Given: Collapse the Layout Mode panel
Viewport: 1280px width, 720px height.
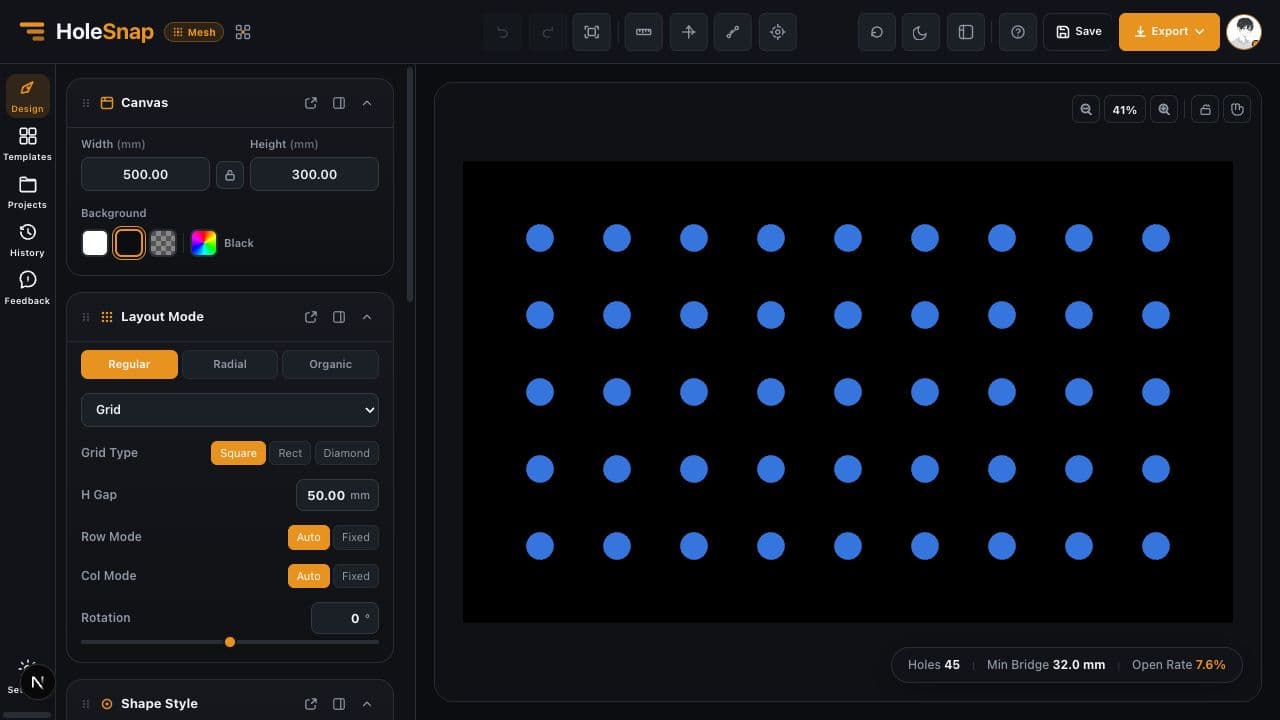Looking at the screenshot, I should (367, 317).
